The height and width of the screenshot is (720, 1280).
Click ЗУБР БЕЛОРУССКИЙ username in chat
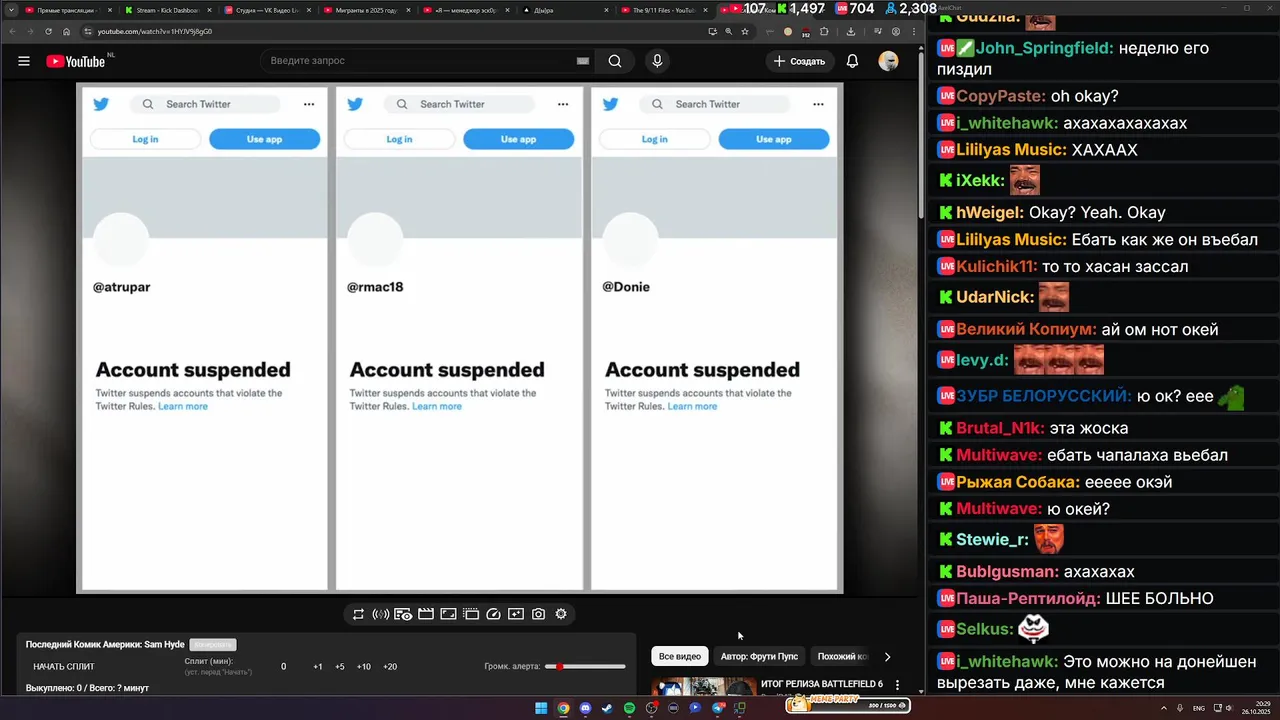1044,396
